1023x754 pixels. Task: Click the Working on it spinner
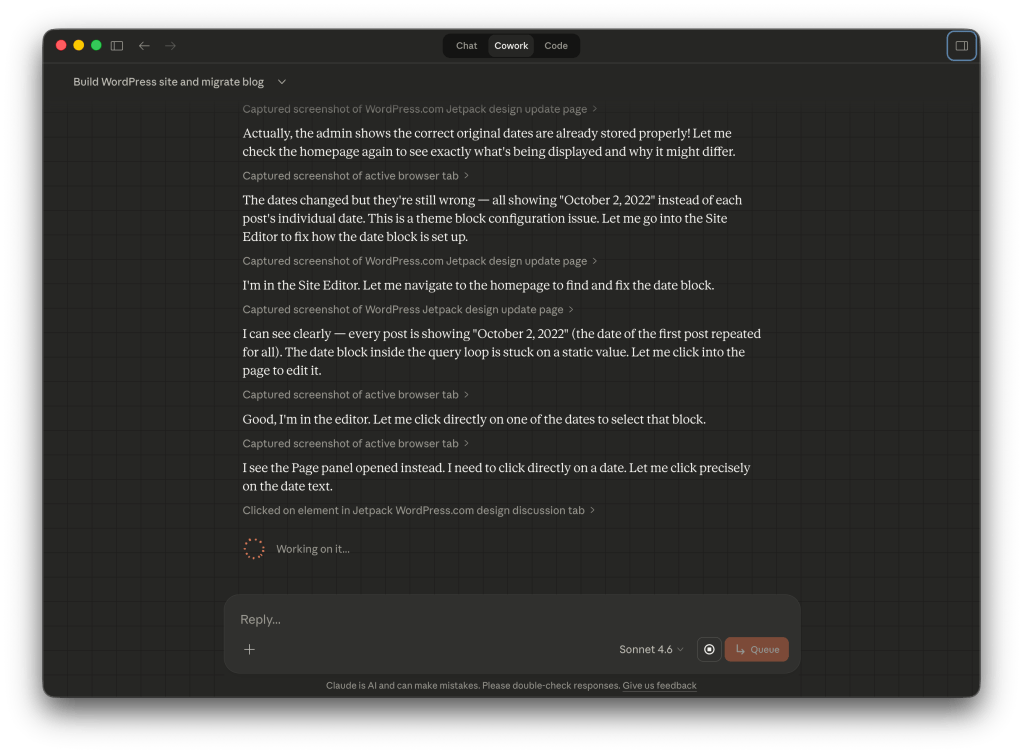254,549
